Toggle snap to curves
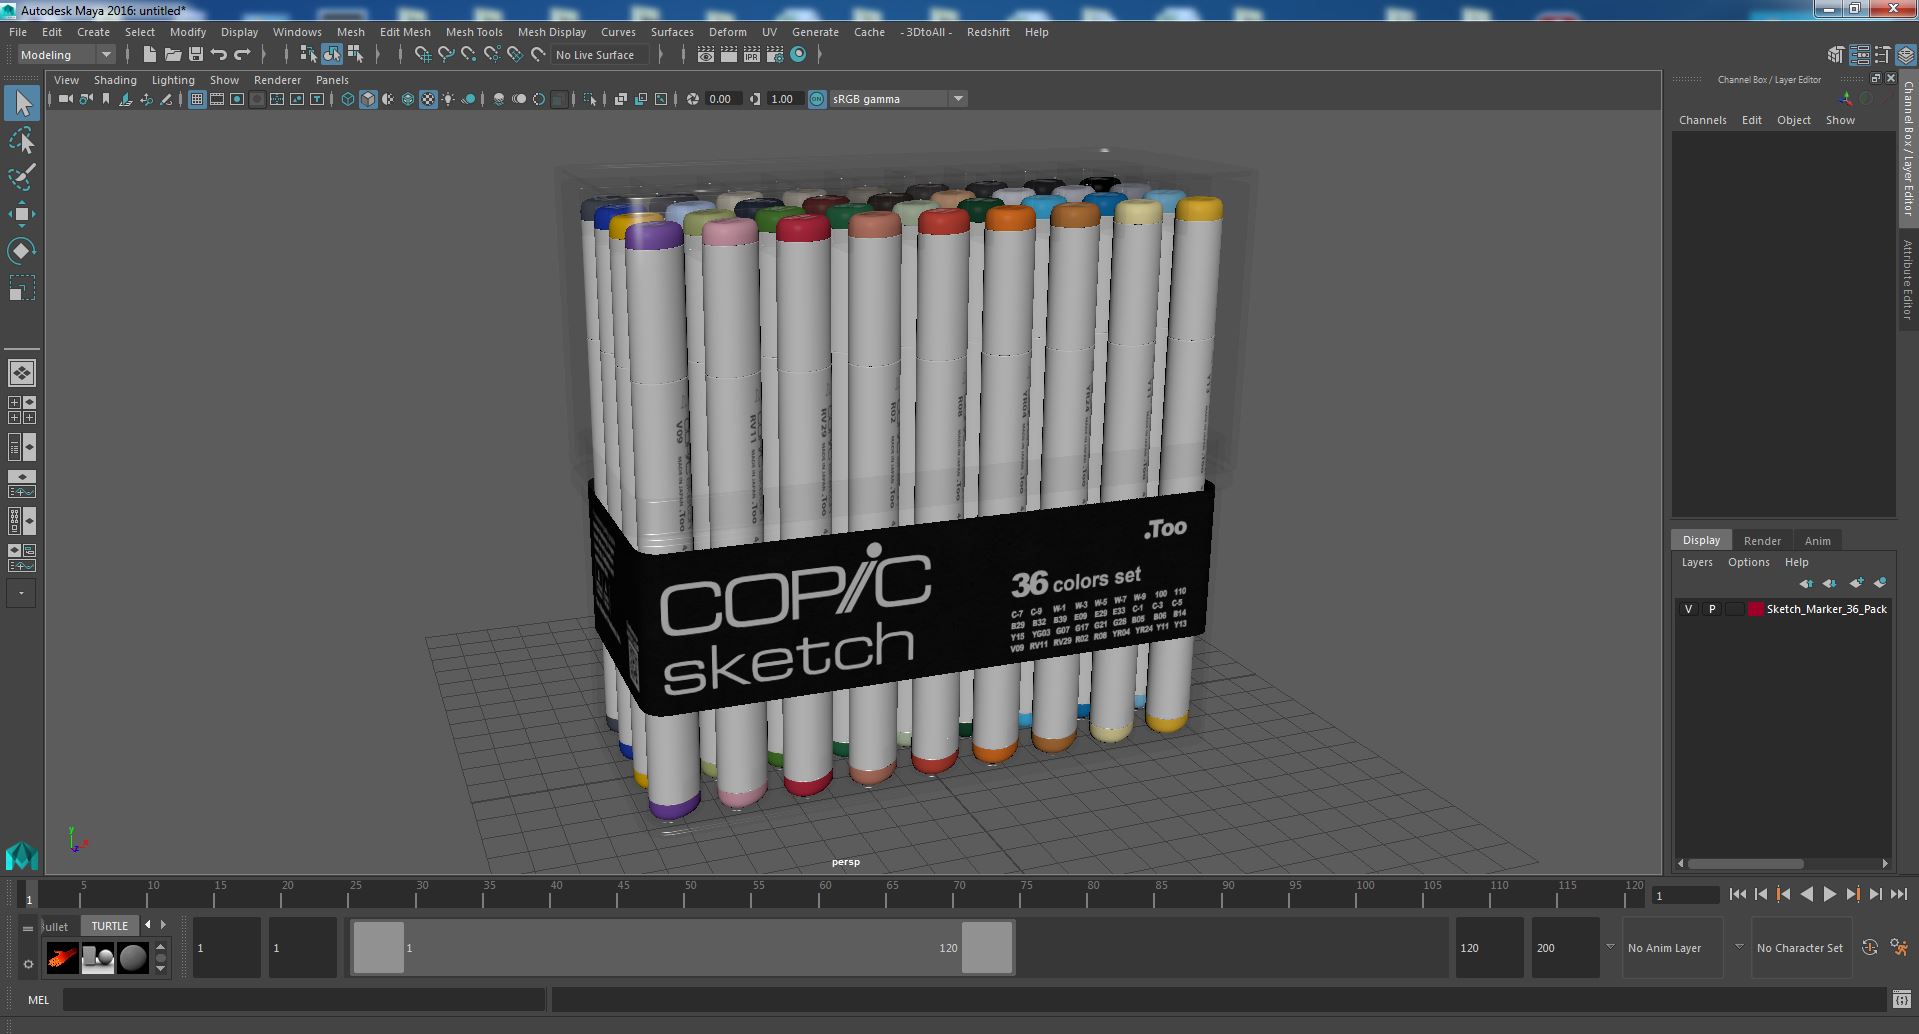Viewport: 1919px width, 1034px height. click(x=446, y=55)
